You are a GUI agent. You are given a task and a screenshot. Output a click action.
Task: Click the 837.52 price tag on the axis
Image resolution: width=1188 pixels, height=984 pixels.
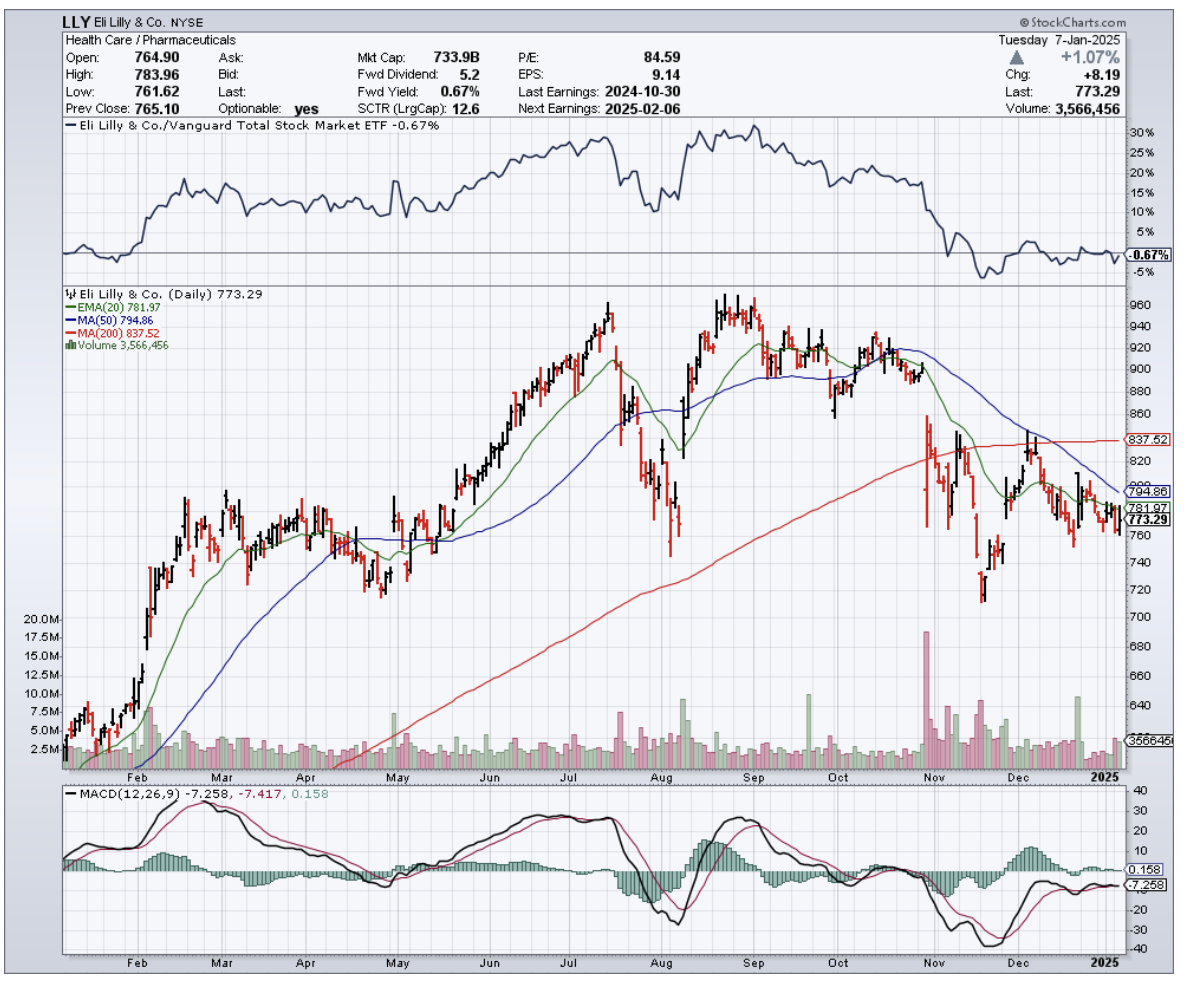(1147, 439)
